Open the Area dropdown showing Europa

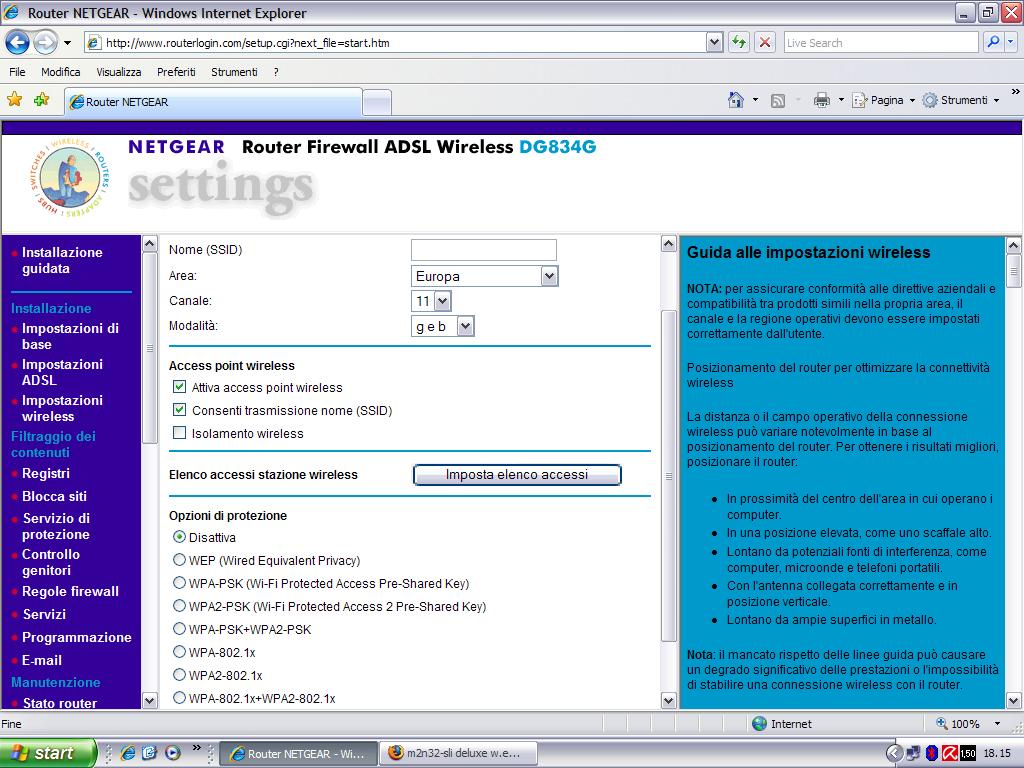pyautogui.click(x=485, y=276)
